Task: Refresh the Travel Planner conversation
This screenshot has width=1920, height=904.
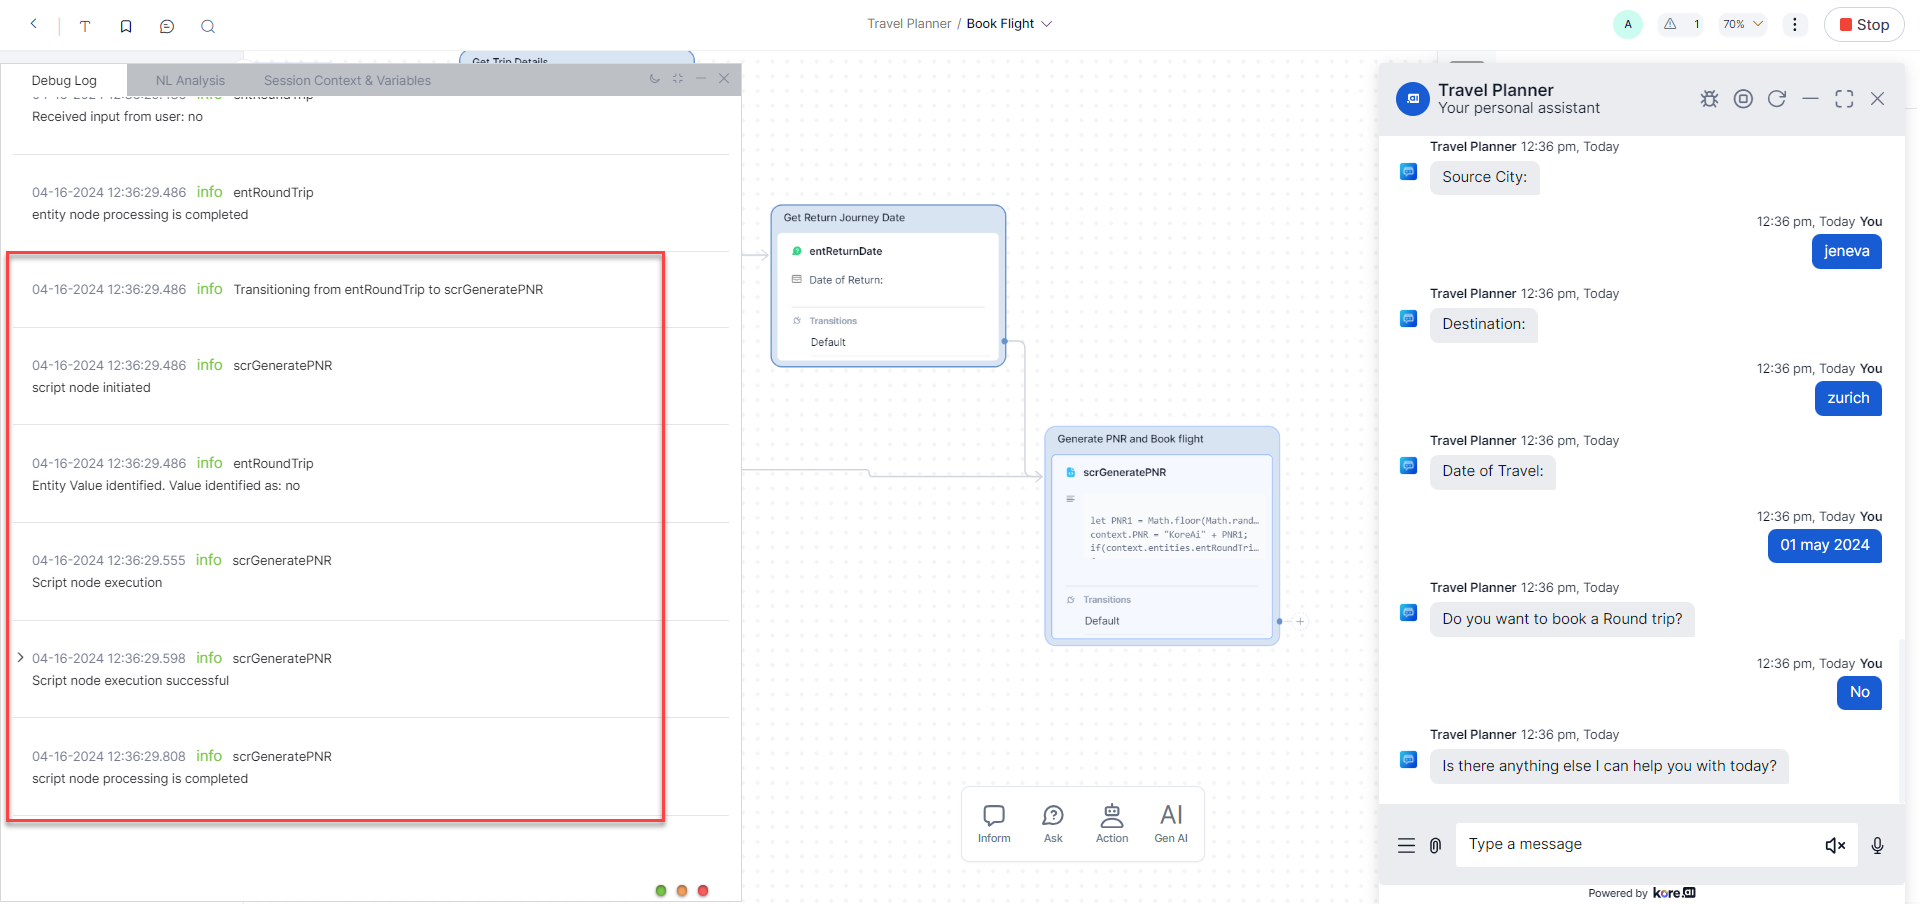Action: click(x=1778, y=99)
